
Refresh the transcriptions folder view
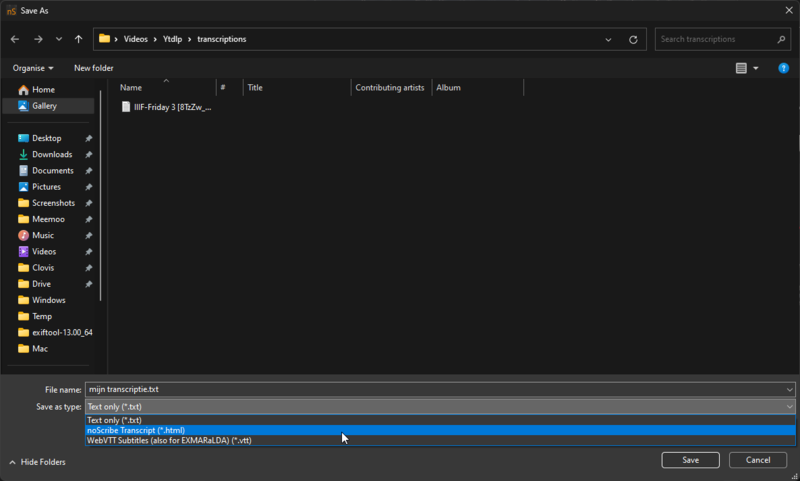633,39
